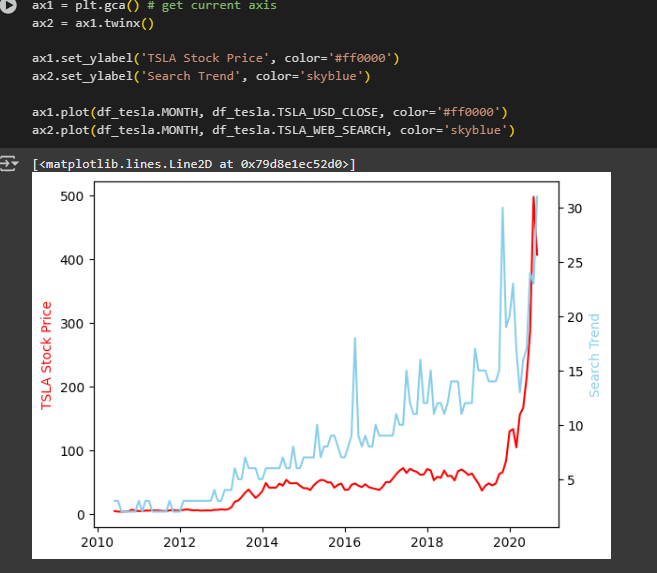The height and width of the screenshot is (573, 657).
Task: Click the ax2.plot TSLA_WEB_SEARCH code line
Action: (273, 130)
